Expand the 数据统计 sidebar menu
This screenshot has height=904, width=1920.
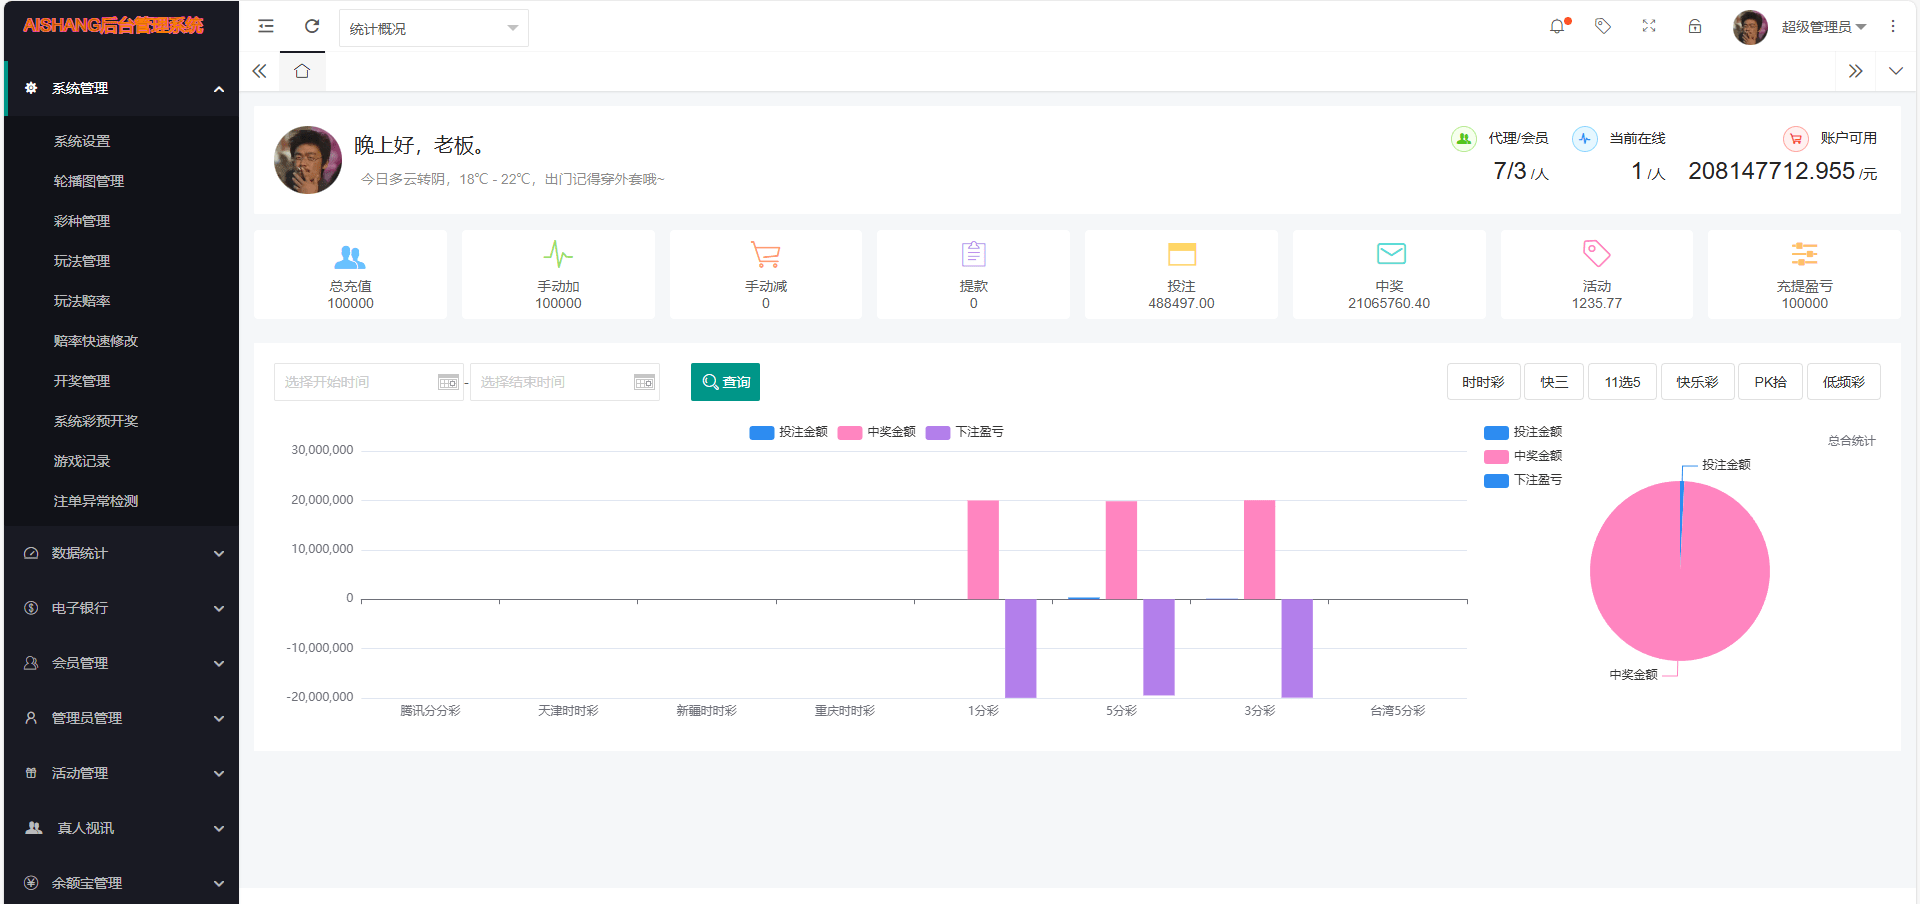pyautogui.click(x=120, y=553)
